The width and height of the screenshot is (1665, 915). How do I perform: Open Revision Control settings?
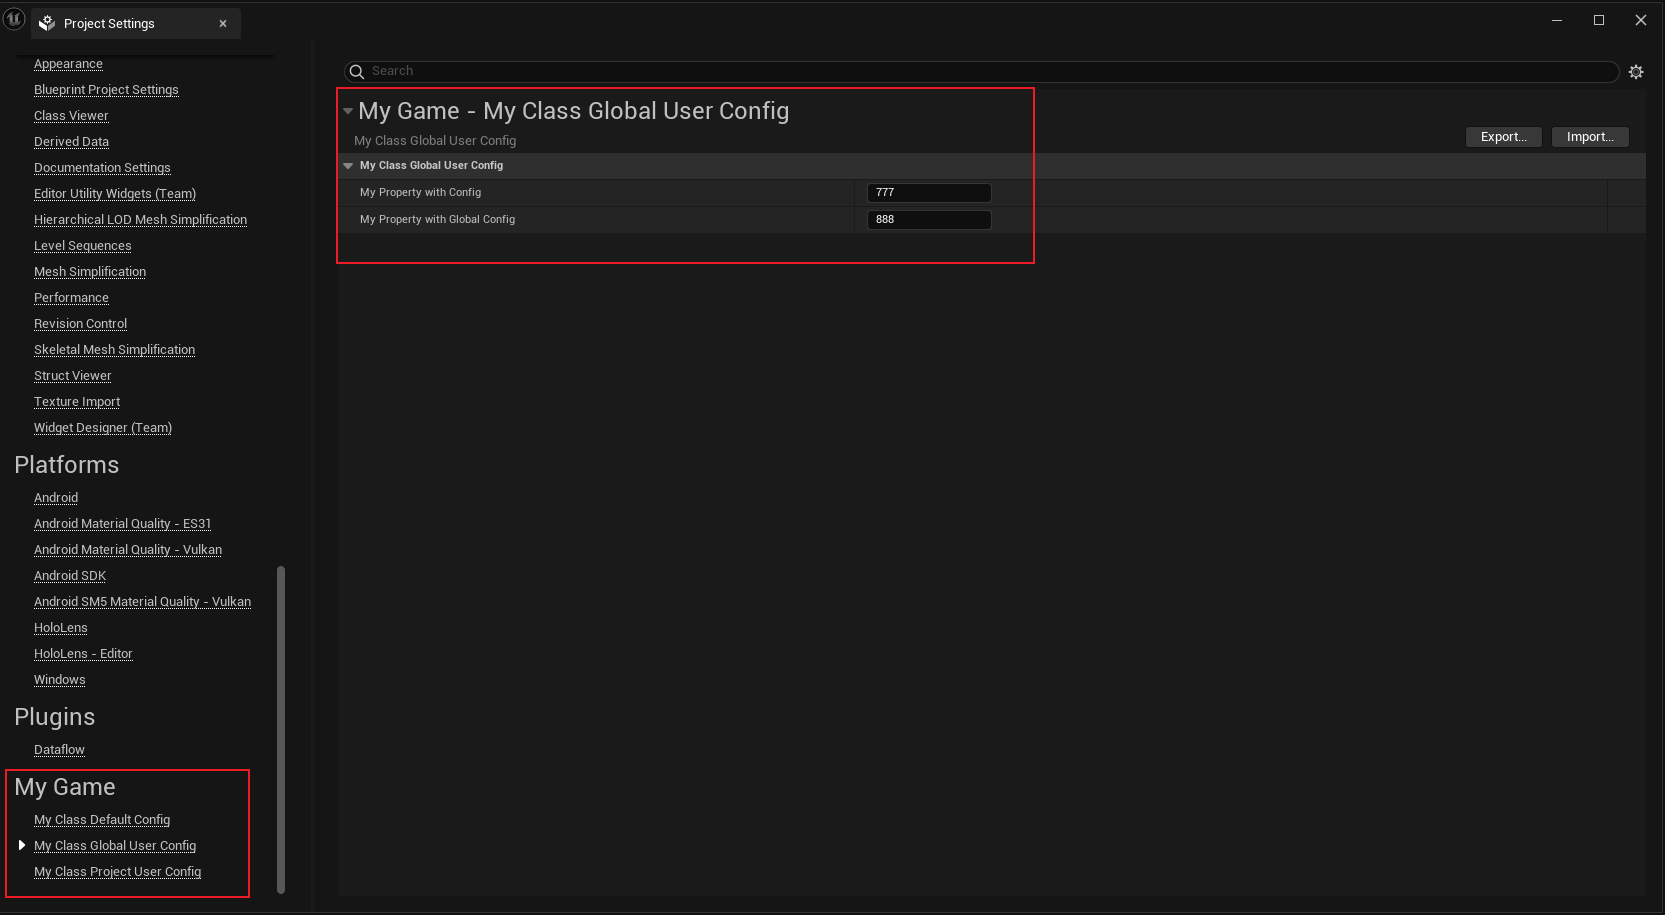click(80, 324)
